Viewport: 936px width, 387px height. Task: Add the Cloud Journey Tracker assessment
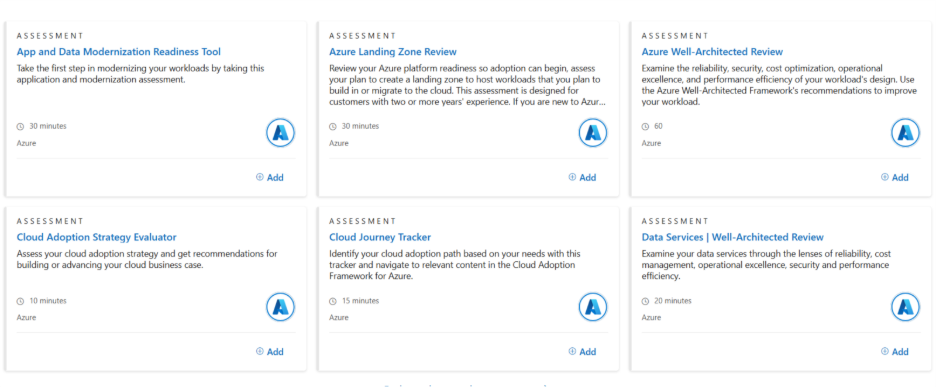582,352
